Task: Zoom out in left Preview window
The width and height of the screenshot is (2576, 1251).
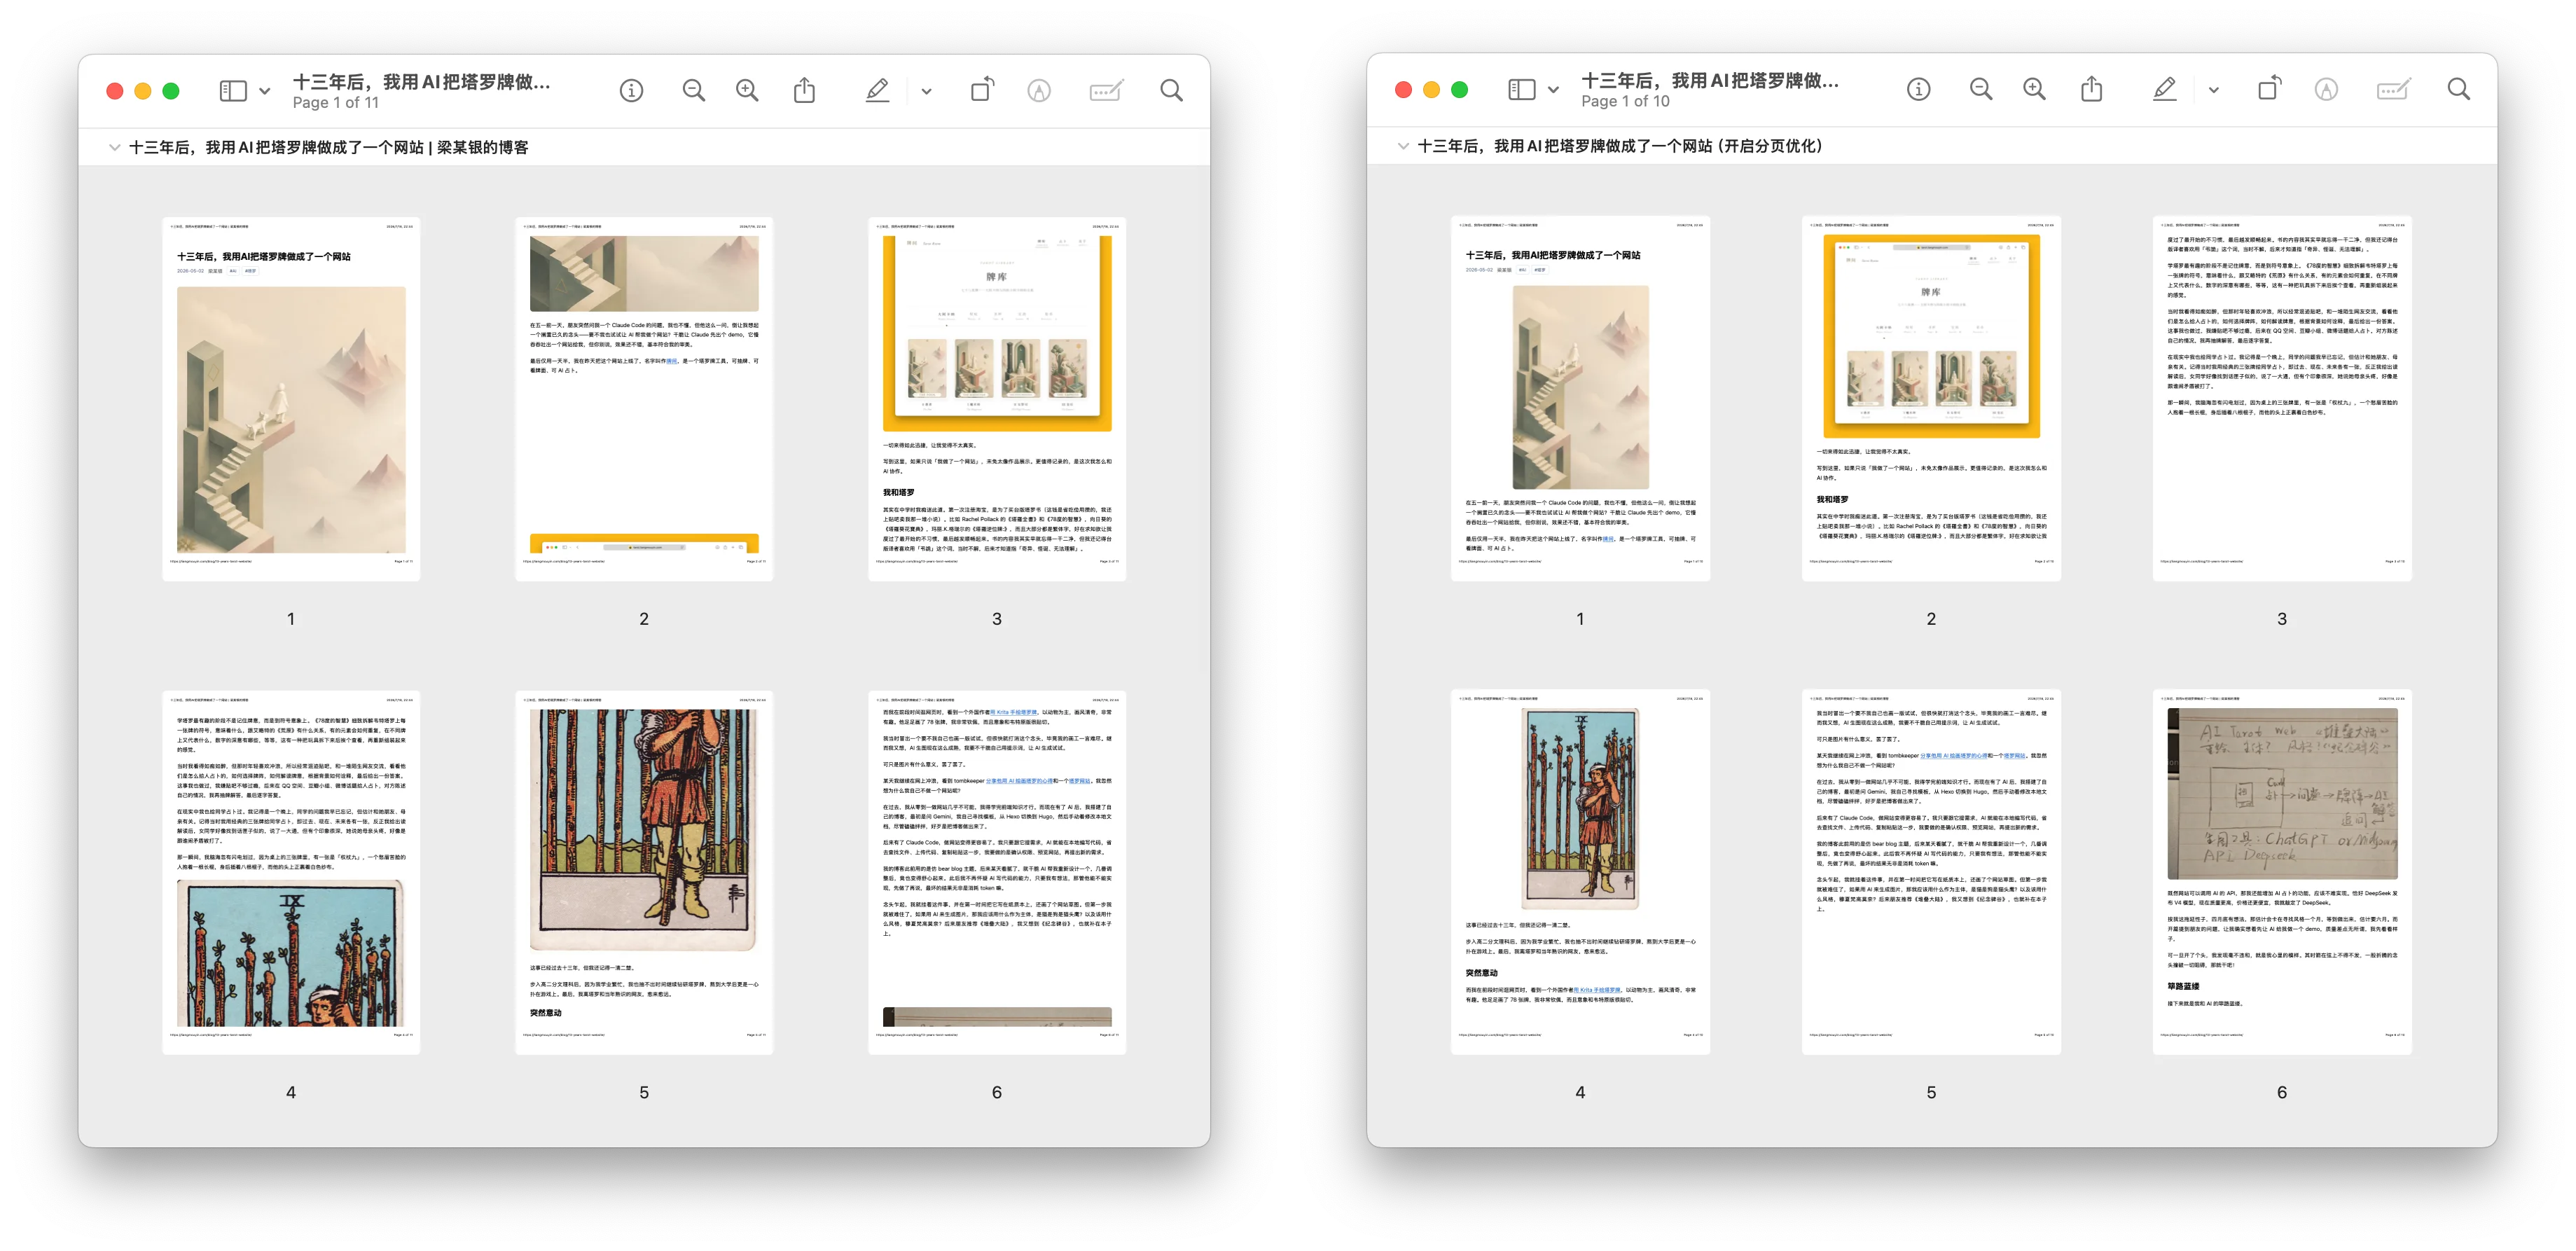Action: [693, 91]
